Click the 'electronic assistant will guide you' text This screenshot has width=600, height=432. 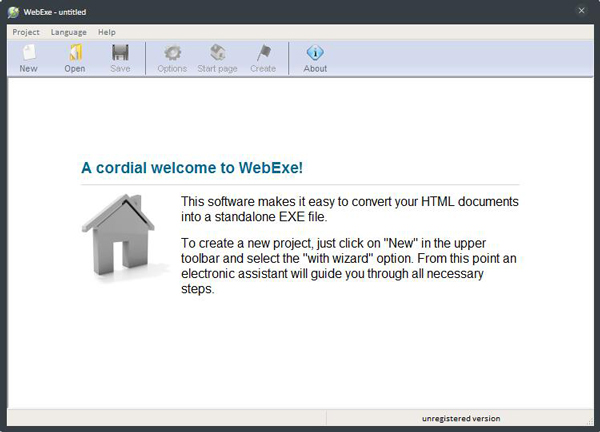pyautogui.click(x=272, y=274)
